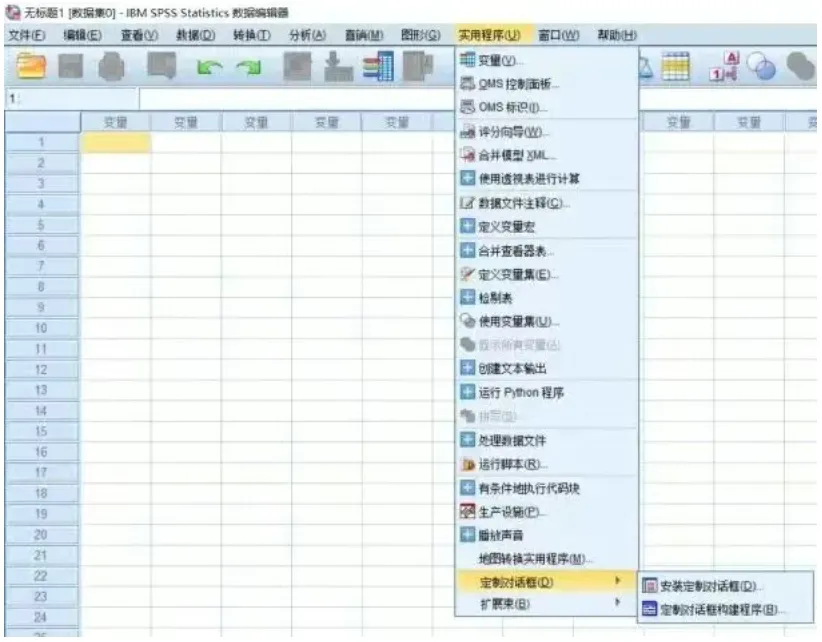822x642 pixels.
Task: Choose 安装定制对话框(D)... in the submenu
Action: point(725,586)
